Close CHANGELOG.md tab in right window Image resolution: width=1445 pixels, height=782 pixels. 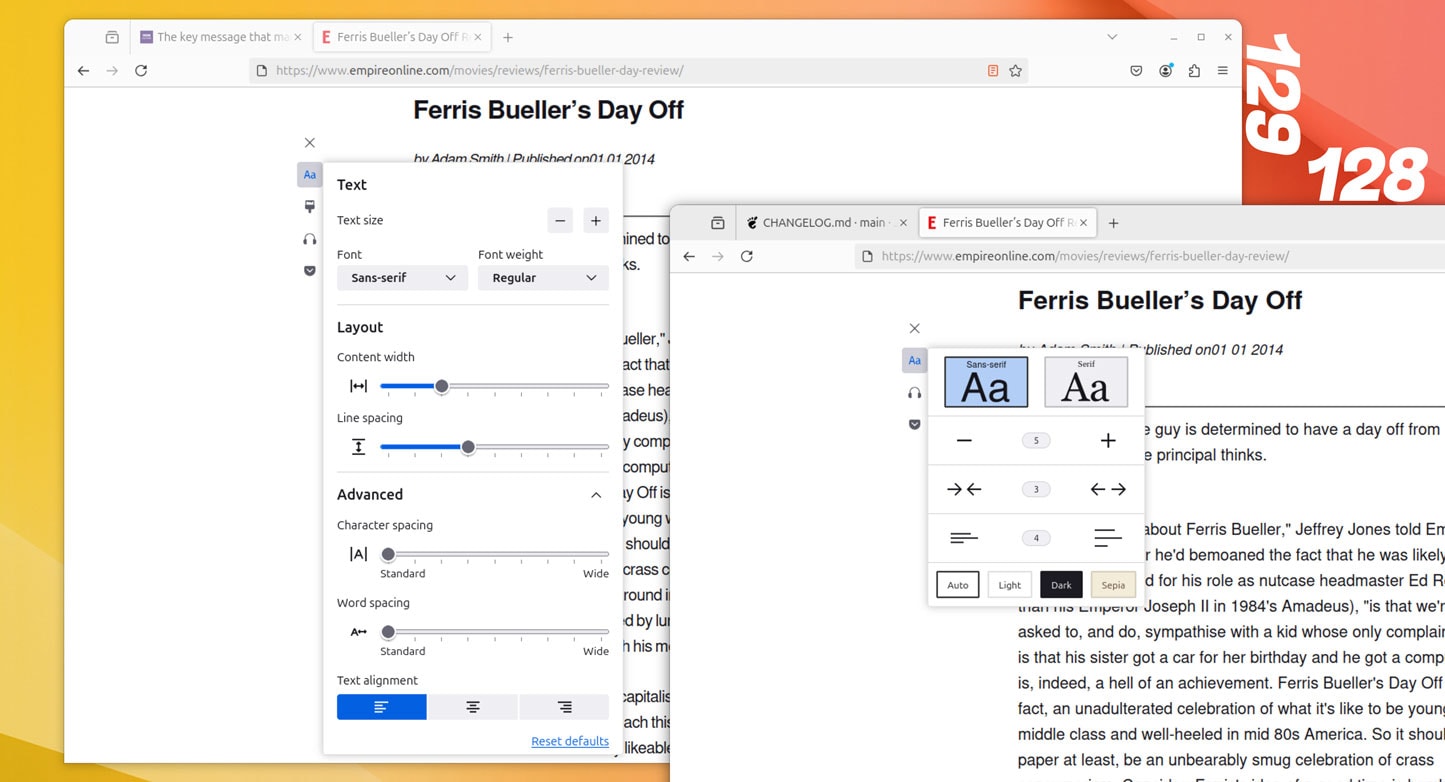pos(903,223)
